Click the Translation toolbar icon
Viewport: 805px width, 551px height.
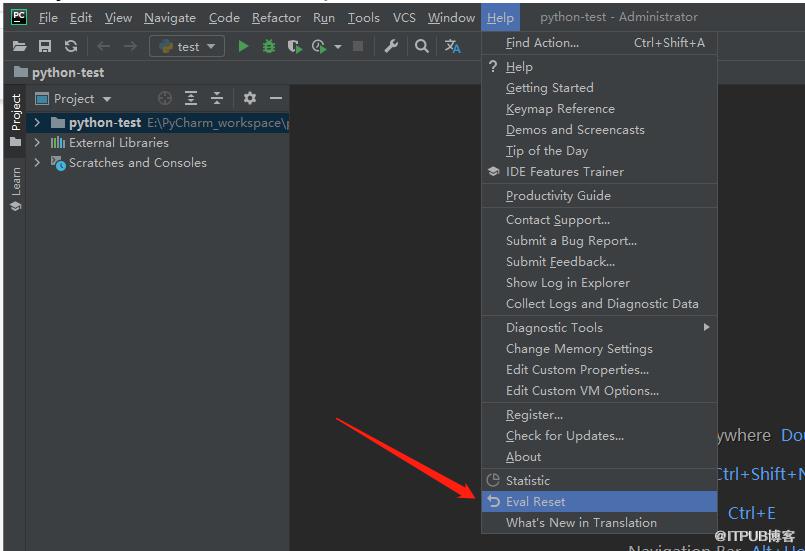click(452, 47)
